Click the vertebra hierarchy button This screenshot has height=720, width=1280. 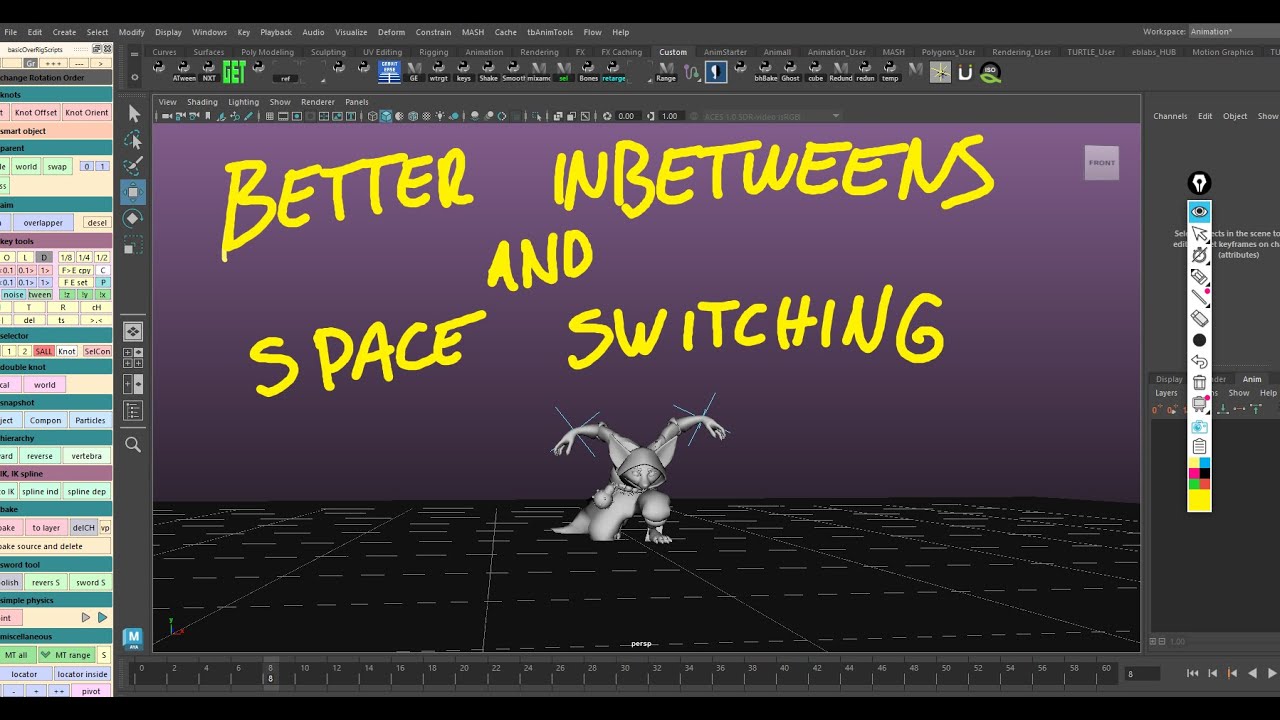click(x=87, y=456)
